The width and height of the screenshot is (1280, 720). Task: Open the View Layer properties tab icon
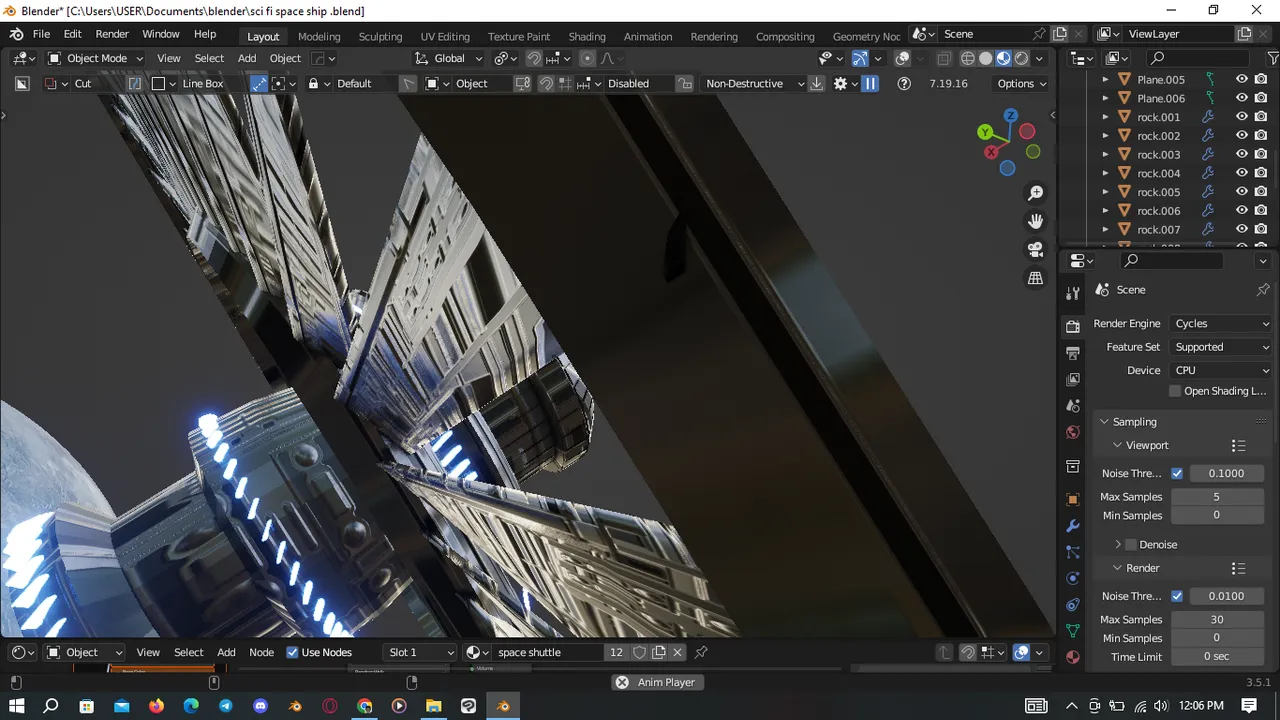click(x=1073, y=380)
